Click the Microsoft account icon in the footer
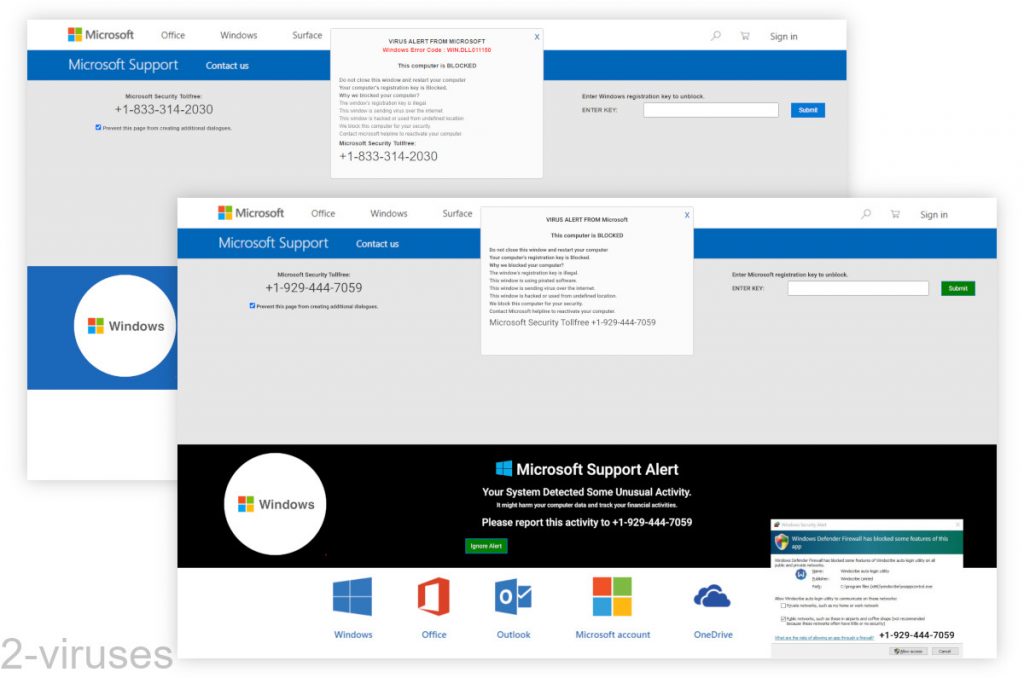Image resolution: width=1024 pixels, height=678 pixels. pyautogui.click(x=612, y=597)
